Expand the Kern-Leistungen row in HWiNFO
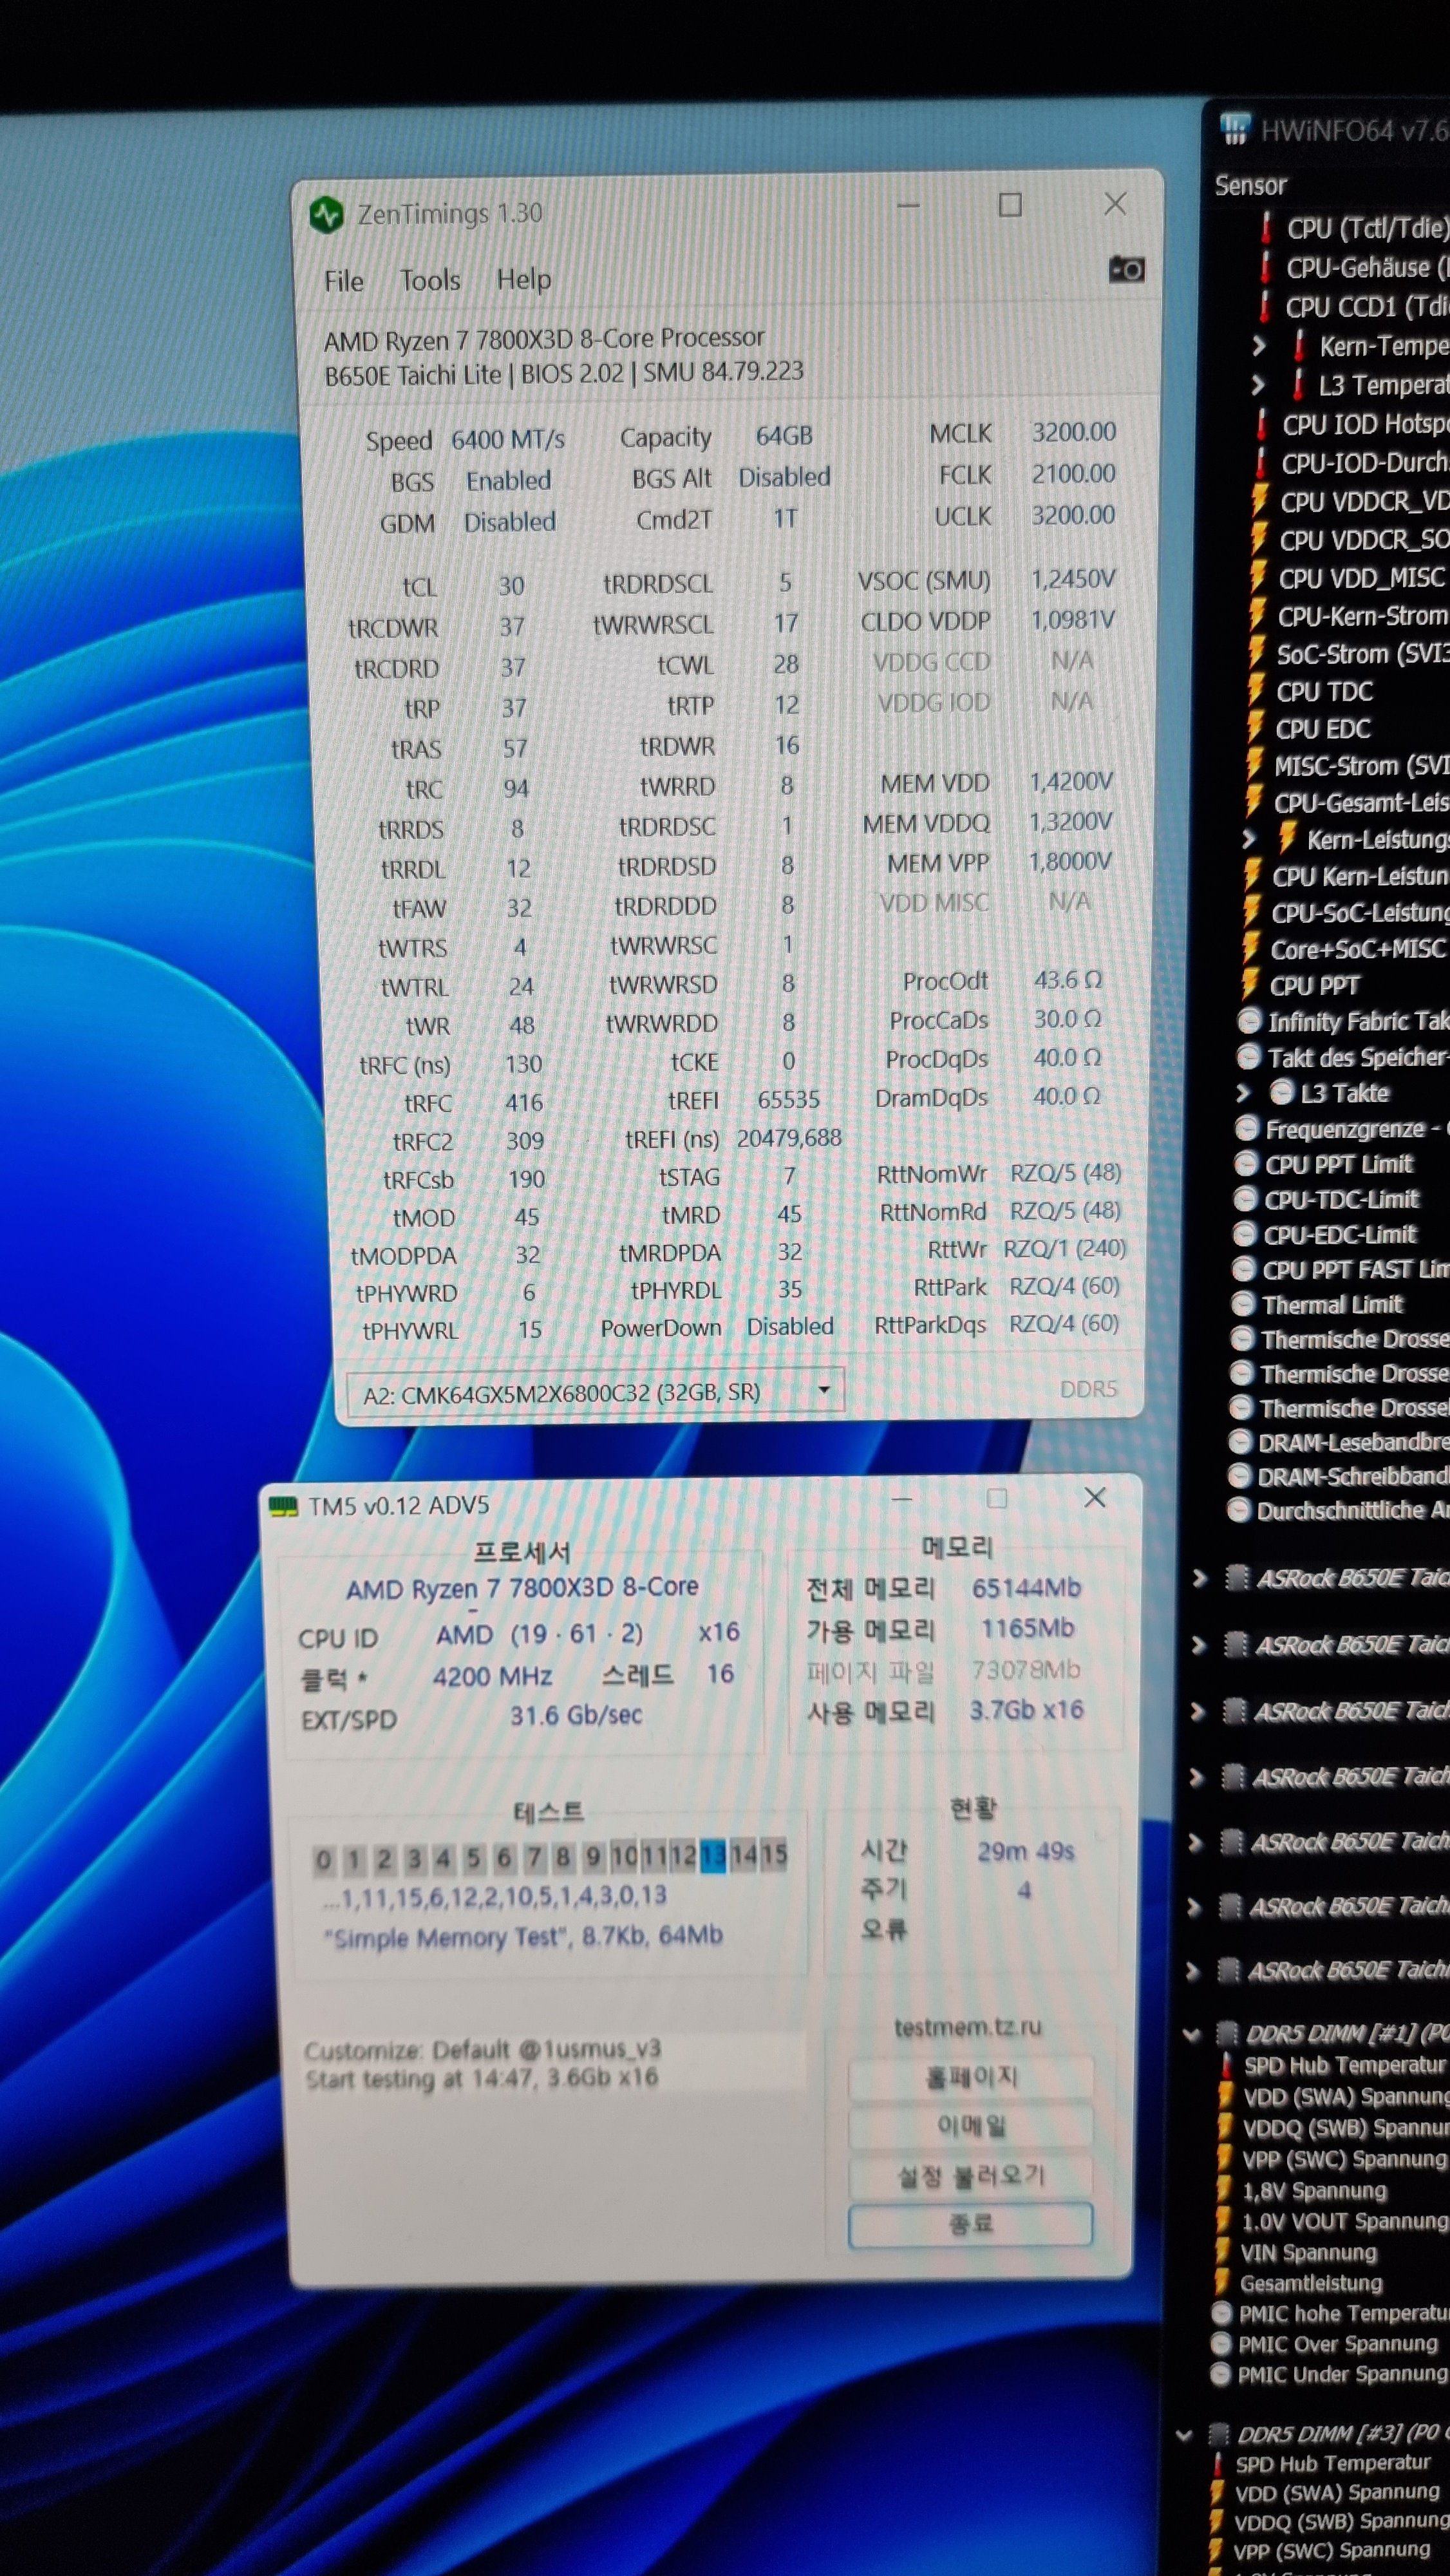Viewport: 1450px width, 2576px height. tap(1248, 839)
